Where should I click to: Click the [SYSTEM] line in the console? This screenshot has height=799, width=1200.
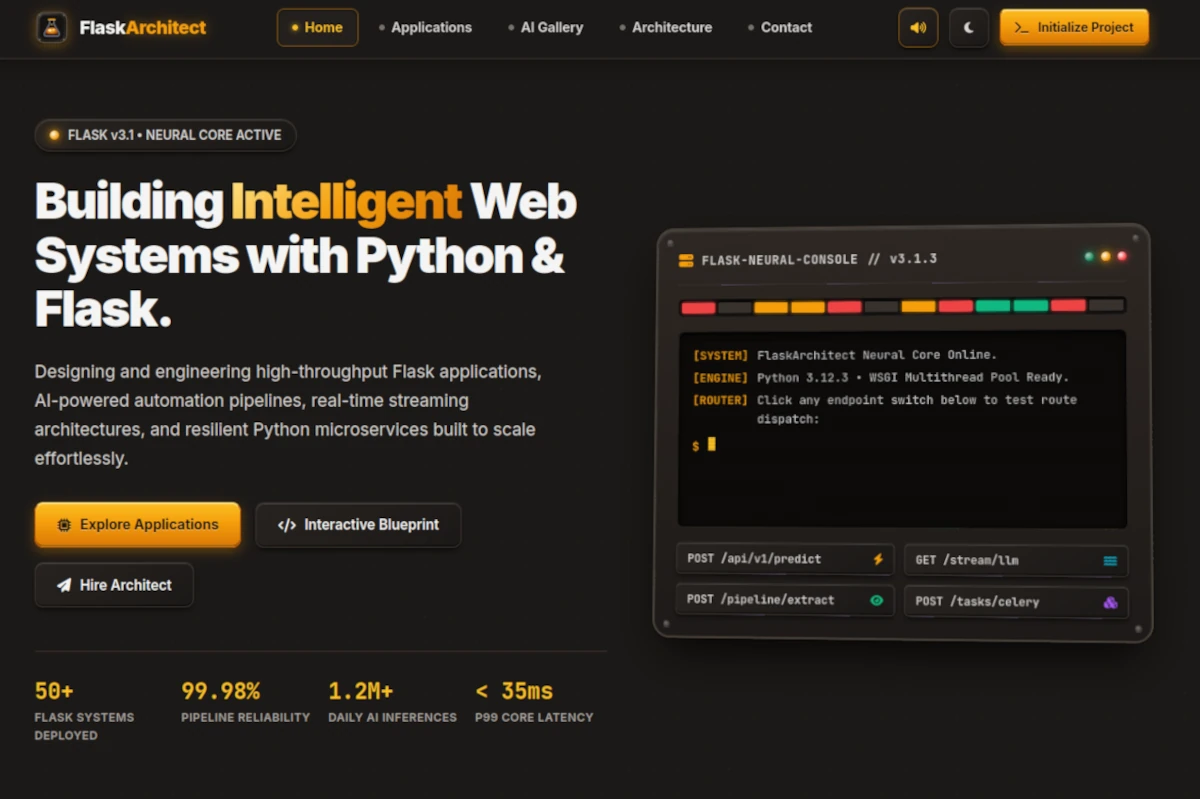(x=845, y=355)
